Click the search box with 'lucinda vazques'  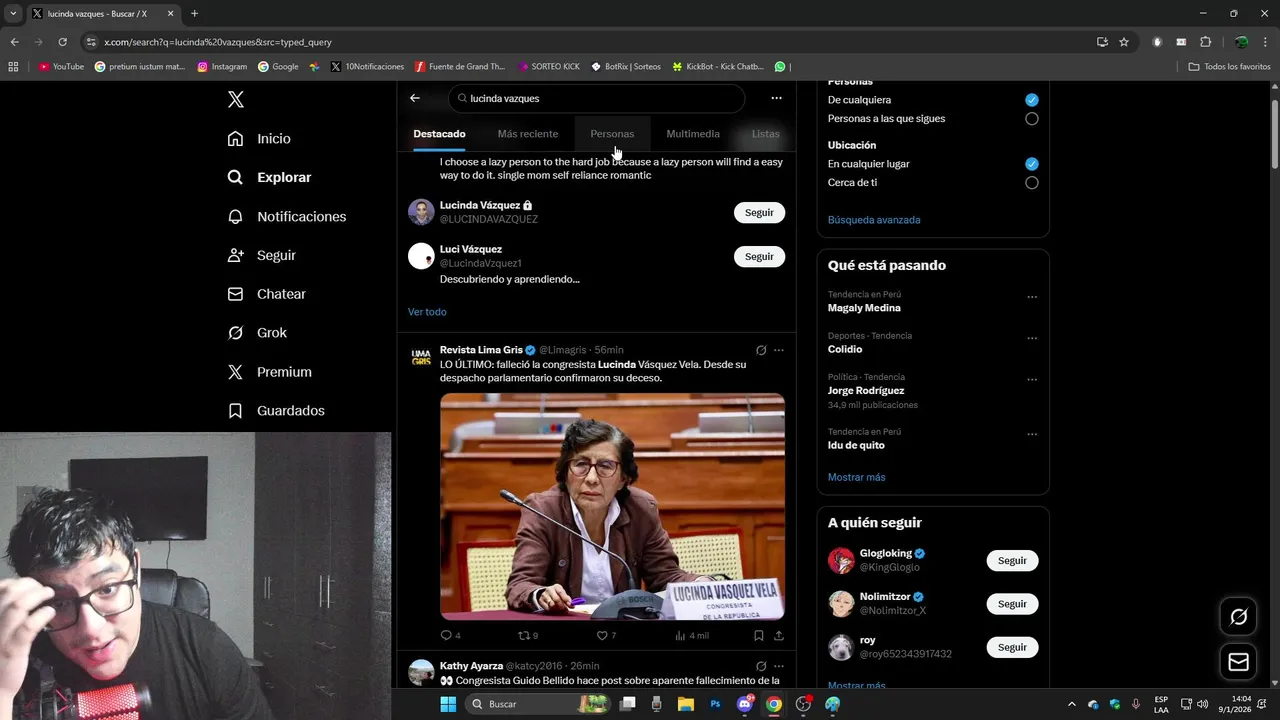[597, 98]
